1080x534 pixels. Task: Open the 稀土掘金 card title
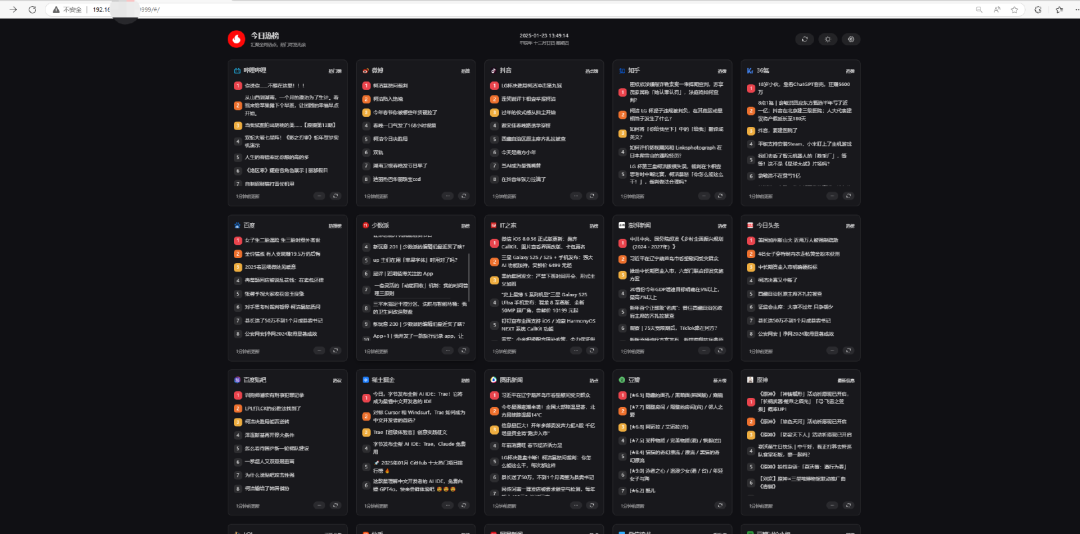point(382,380)
